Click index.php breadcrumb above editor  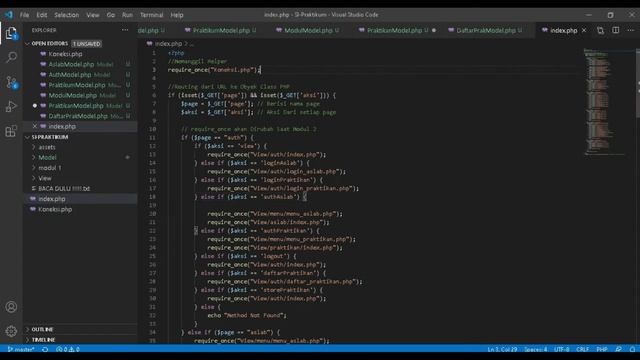pyautogui.click(x=168, y=44)
